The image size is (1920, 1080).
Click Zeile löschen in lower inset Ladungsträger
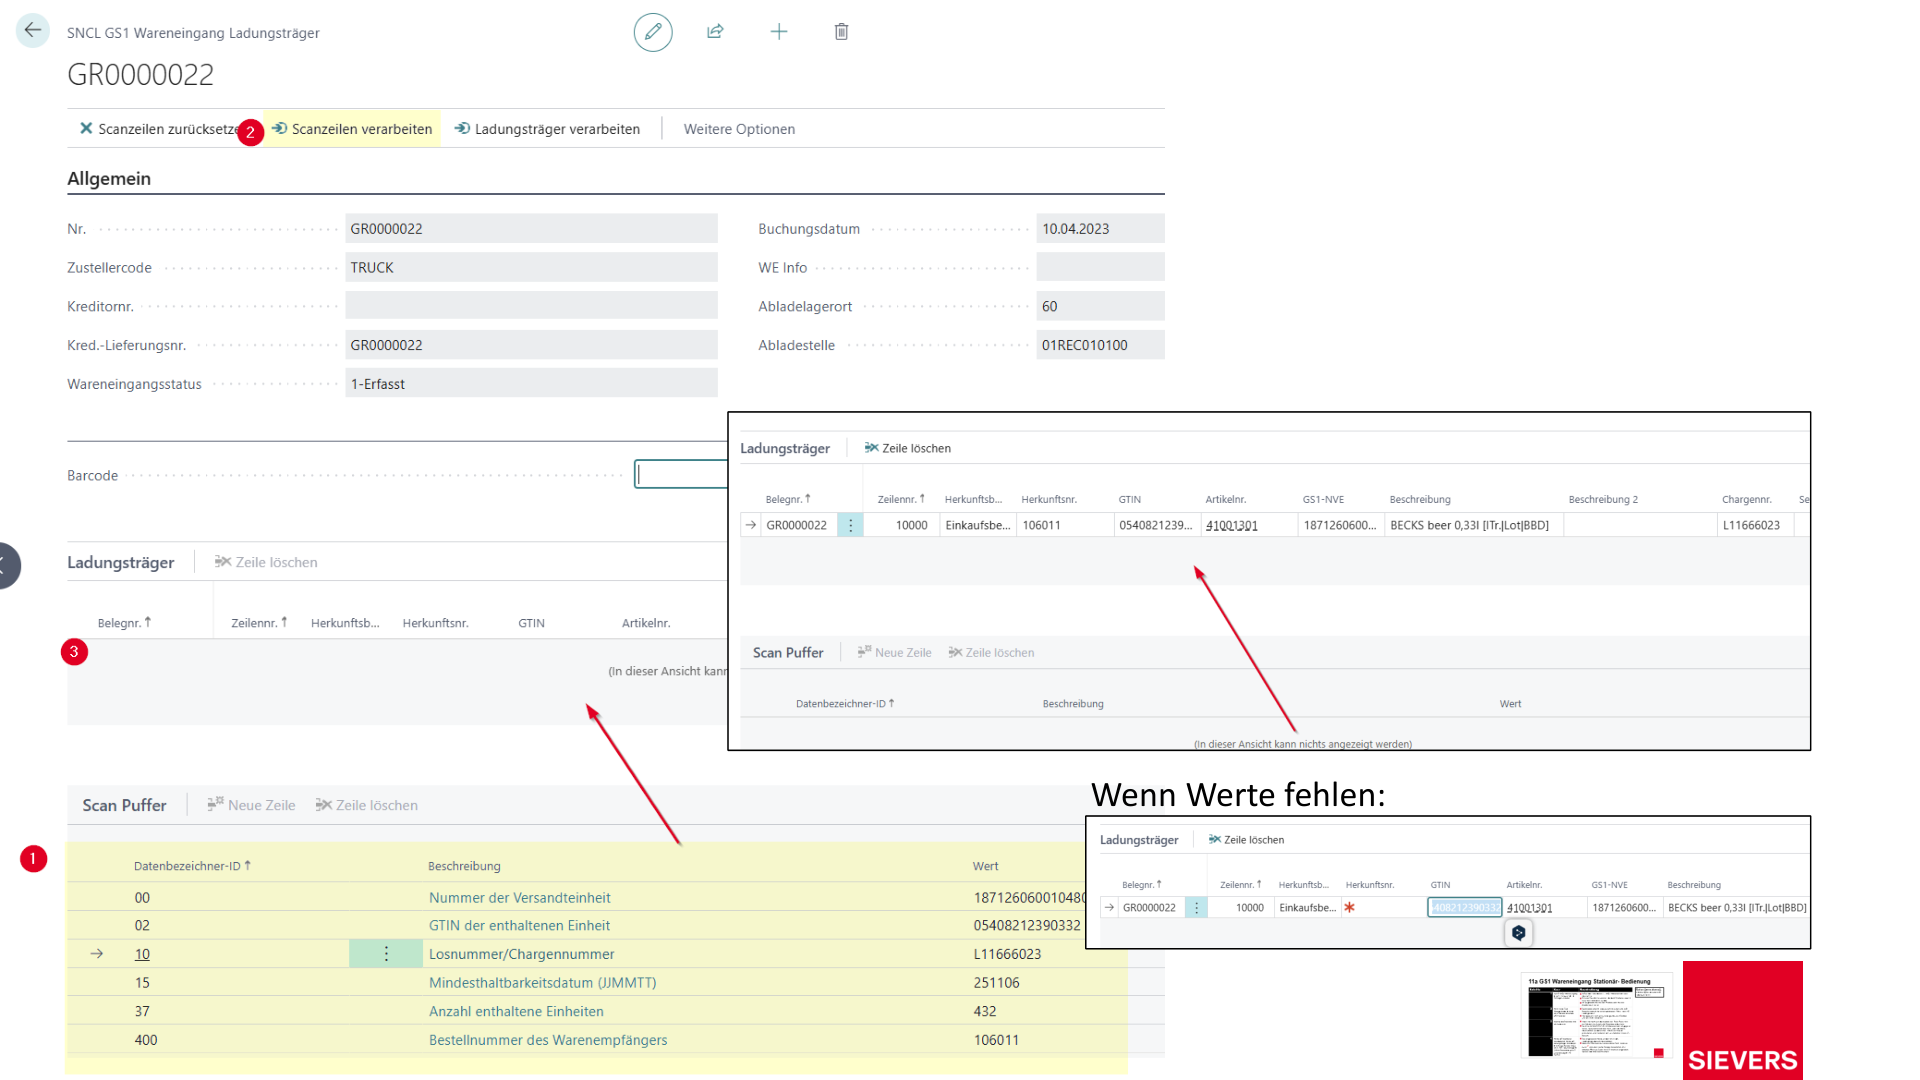click(x=1246, y=839)
